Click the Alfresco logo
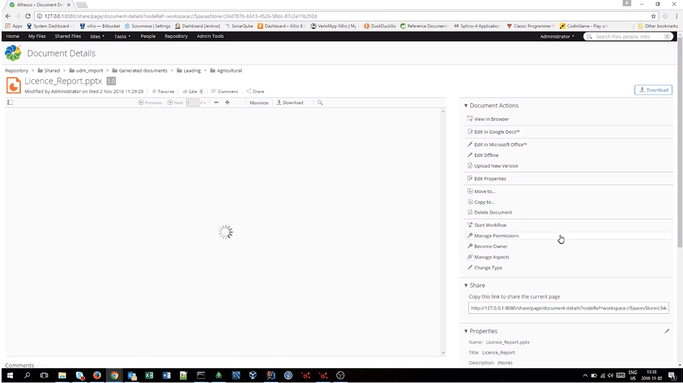The image size is (683, 383). (x=13, y=53)
